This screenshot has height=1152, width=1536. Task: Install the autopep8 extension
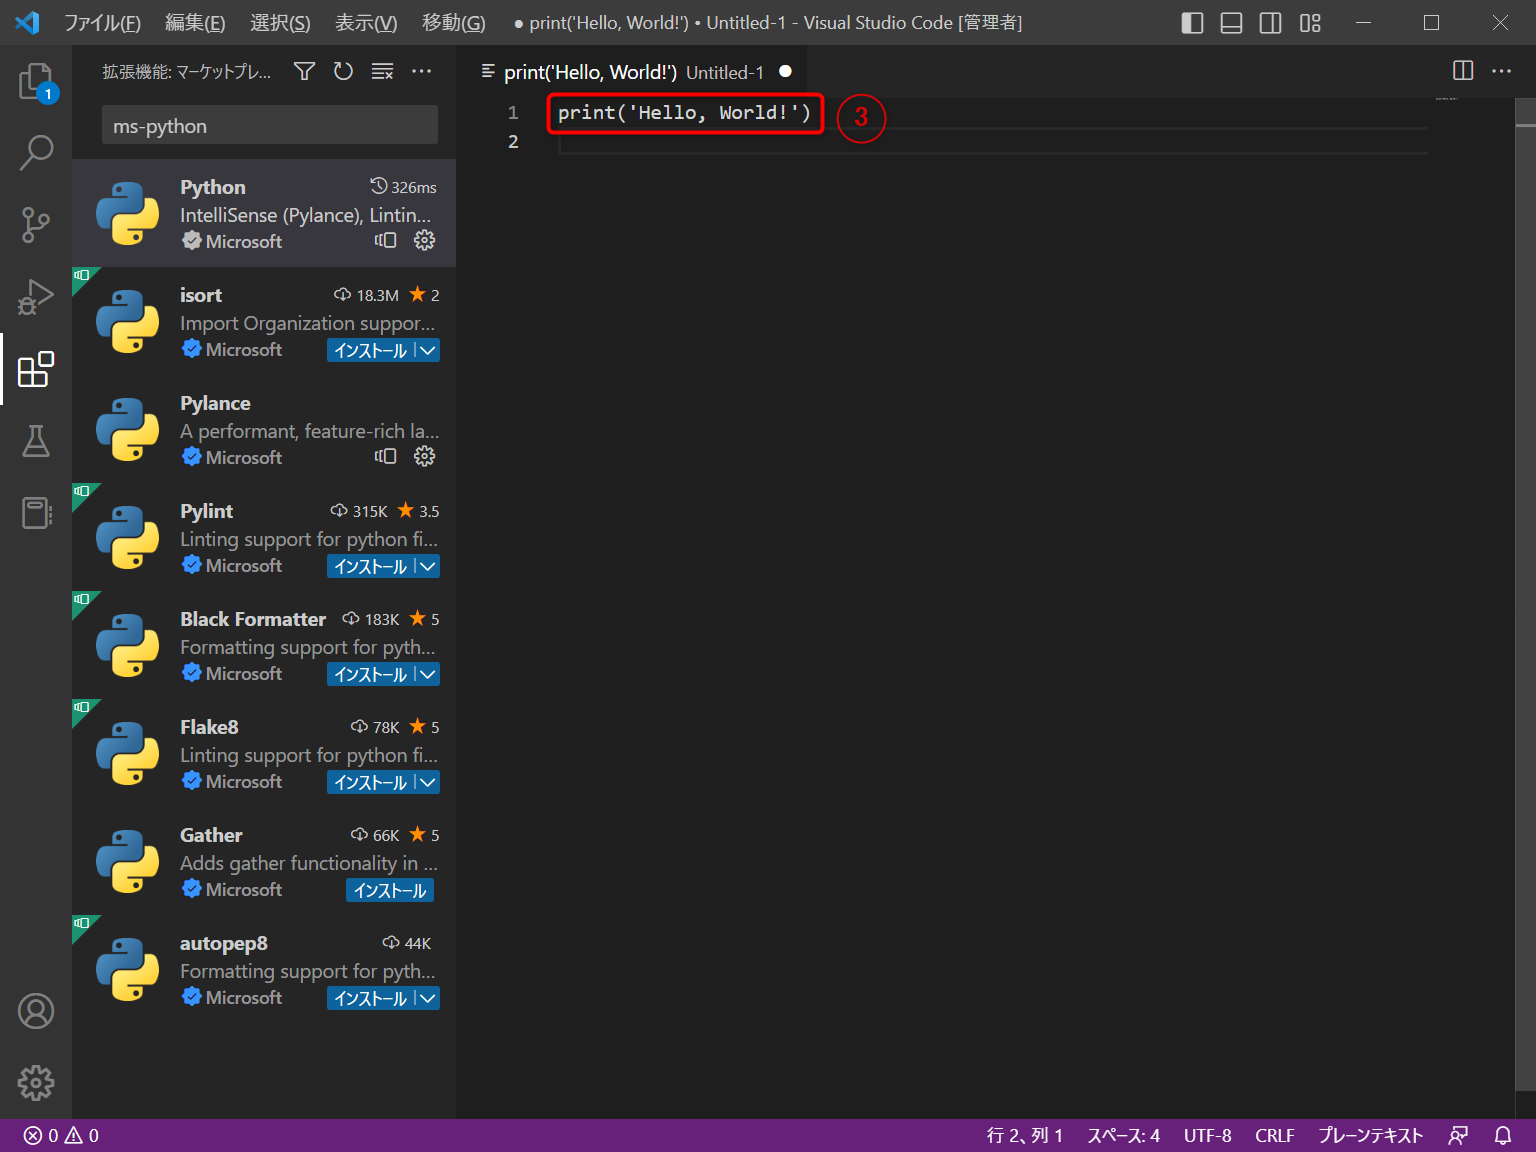tap(371, 998)
